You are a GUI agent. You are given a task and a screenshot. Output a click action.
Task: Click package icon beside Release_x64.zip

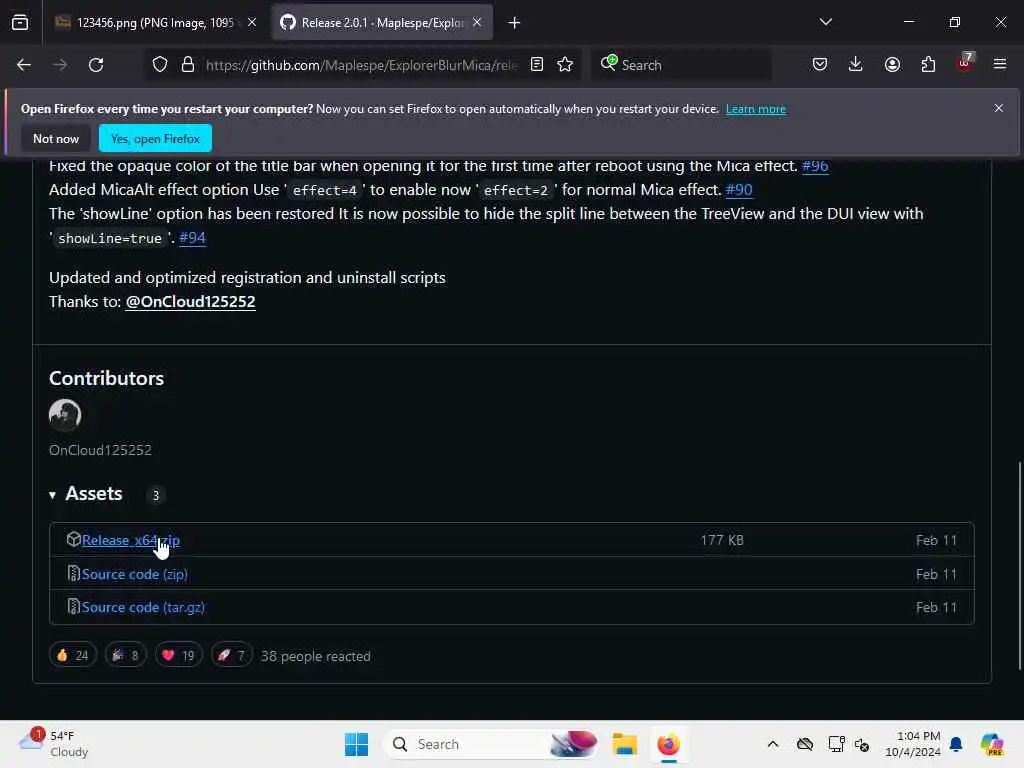(x=74, y=539)
